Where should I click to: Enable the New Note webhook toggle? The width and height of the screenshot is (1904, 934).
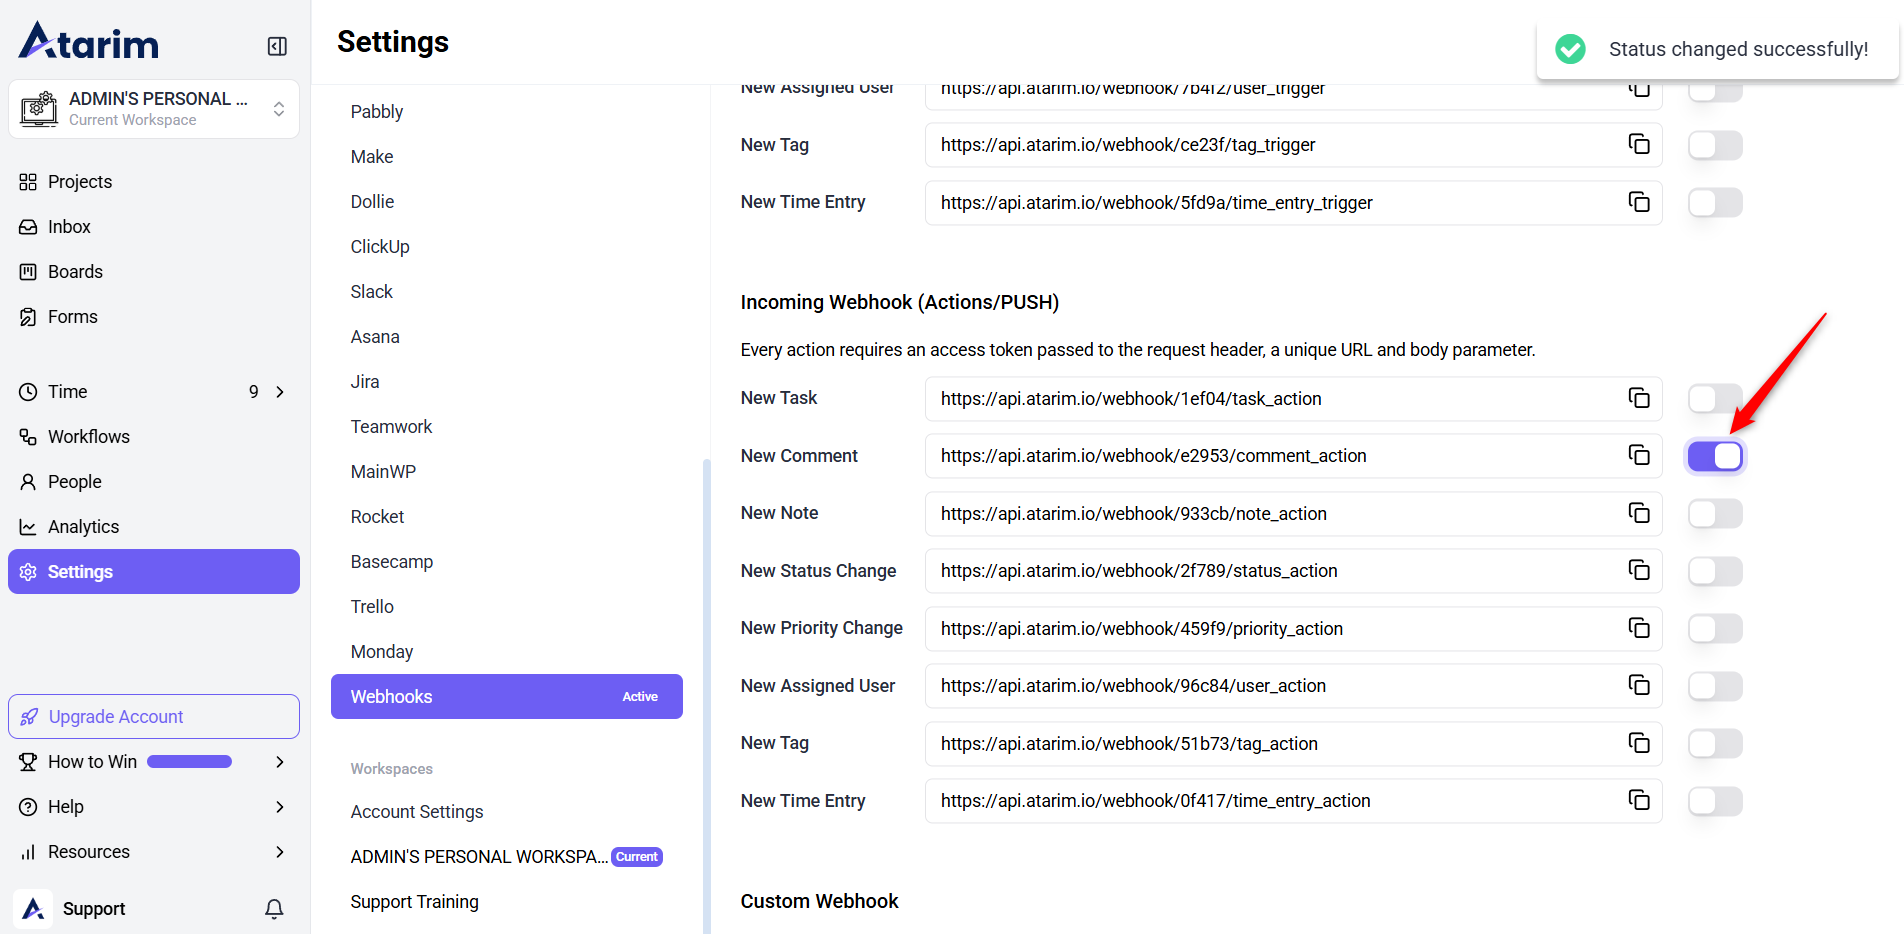(x=1715, y=514)
